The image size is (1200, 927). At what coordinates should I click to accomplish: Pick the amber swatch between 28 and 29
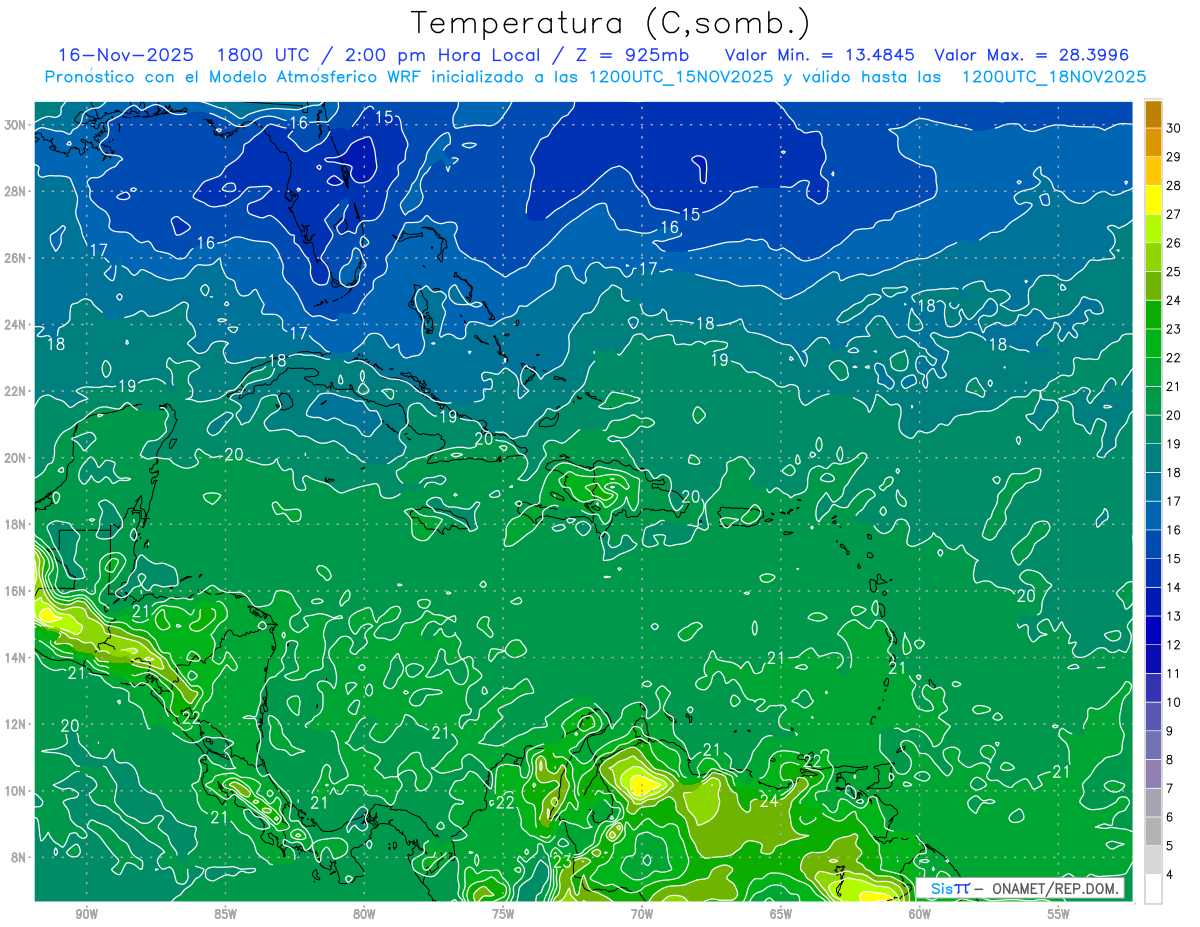pyautogui.click(x=1153, y=171)
